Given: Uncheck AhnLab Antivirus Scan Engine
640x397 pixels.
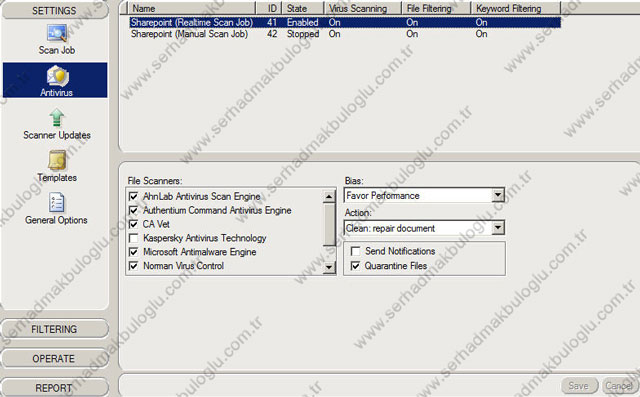Looking at the screenshot, I should [133, 197].
